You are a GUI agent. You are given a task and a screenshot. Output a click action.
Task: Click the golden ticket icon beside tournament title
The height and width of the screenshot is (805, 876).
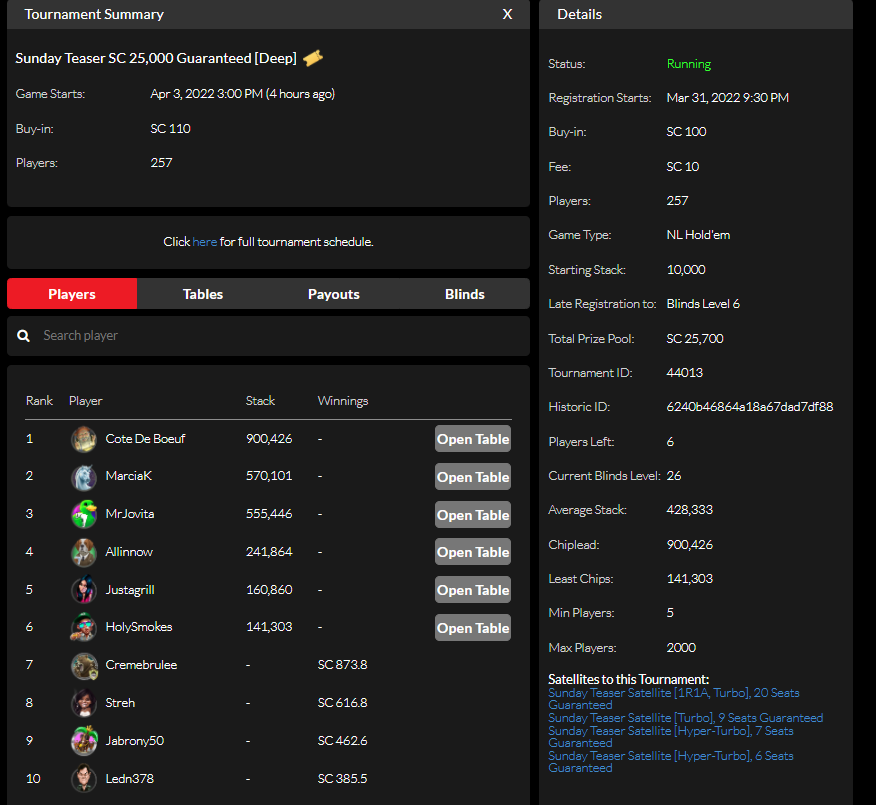click(313, 58)
